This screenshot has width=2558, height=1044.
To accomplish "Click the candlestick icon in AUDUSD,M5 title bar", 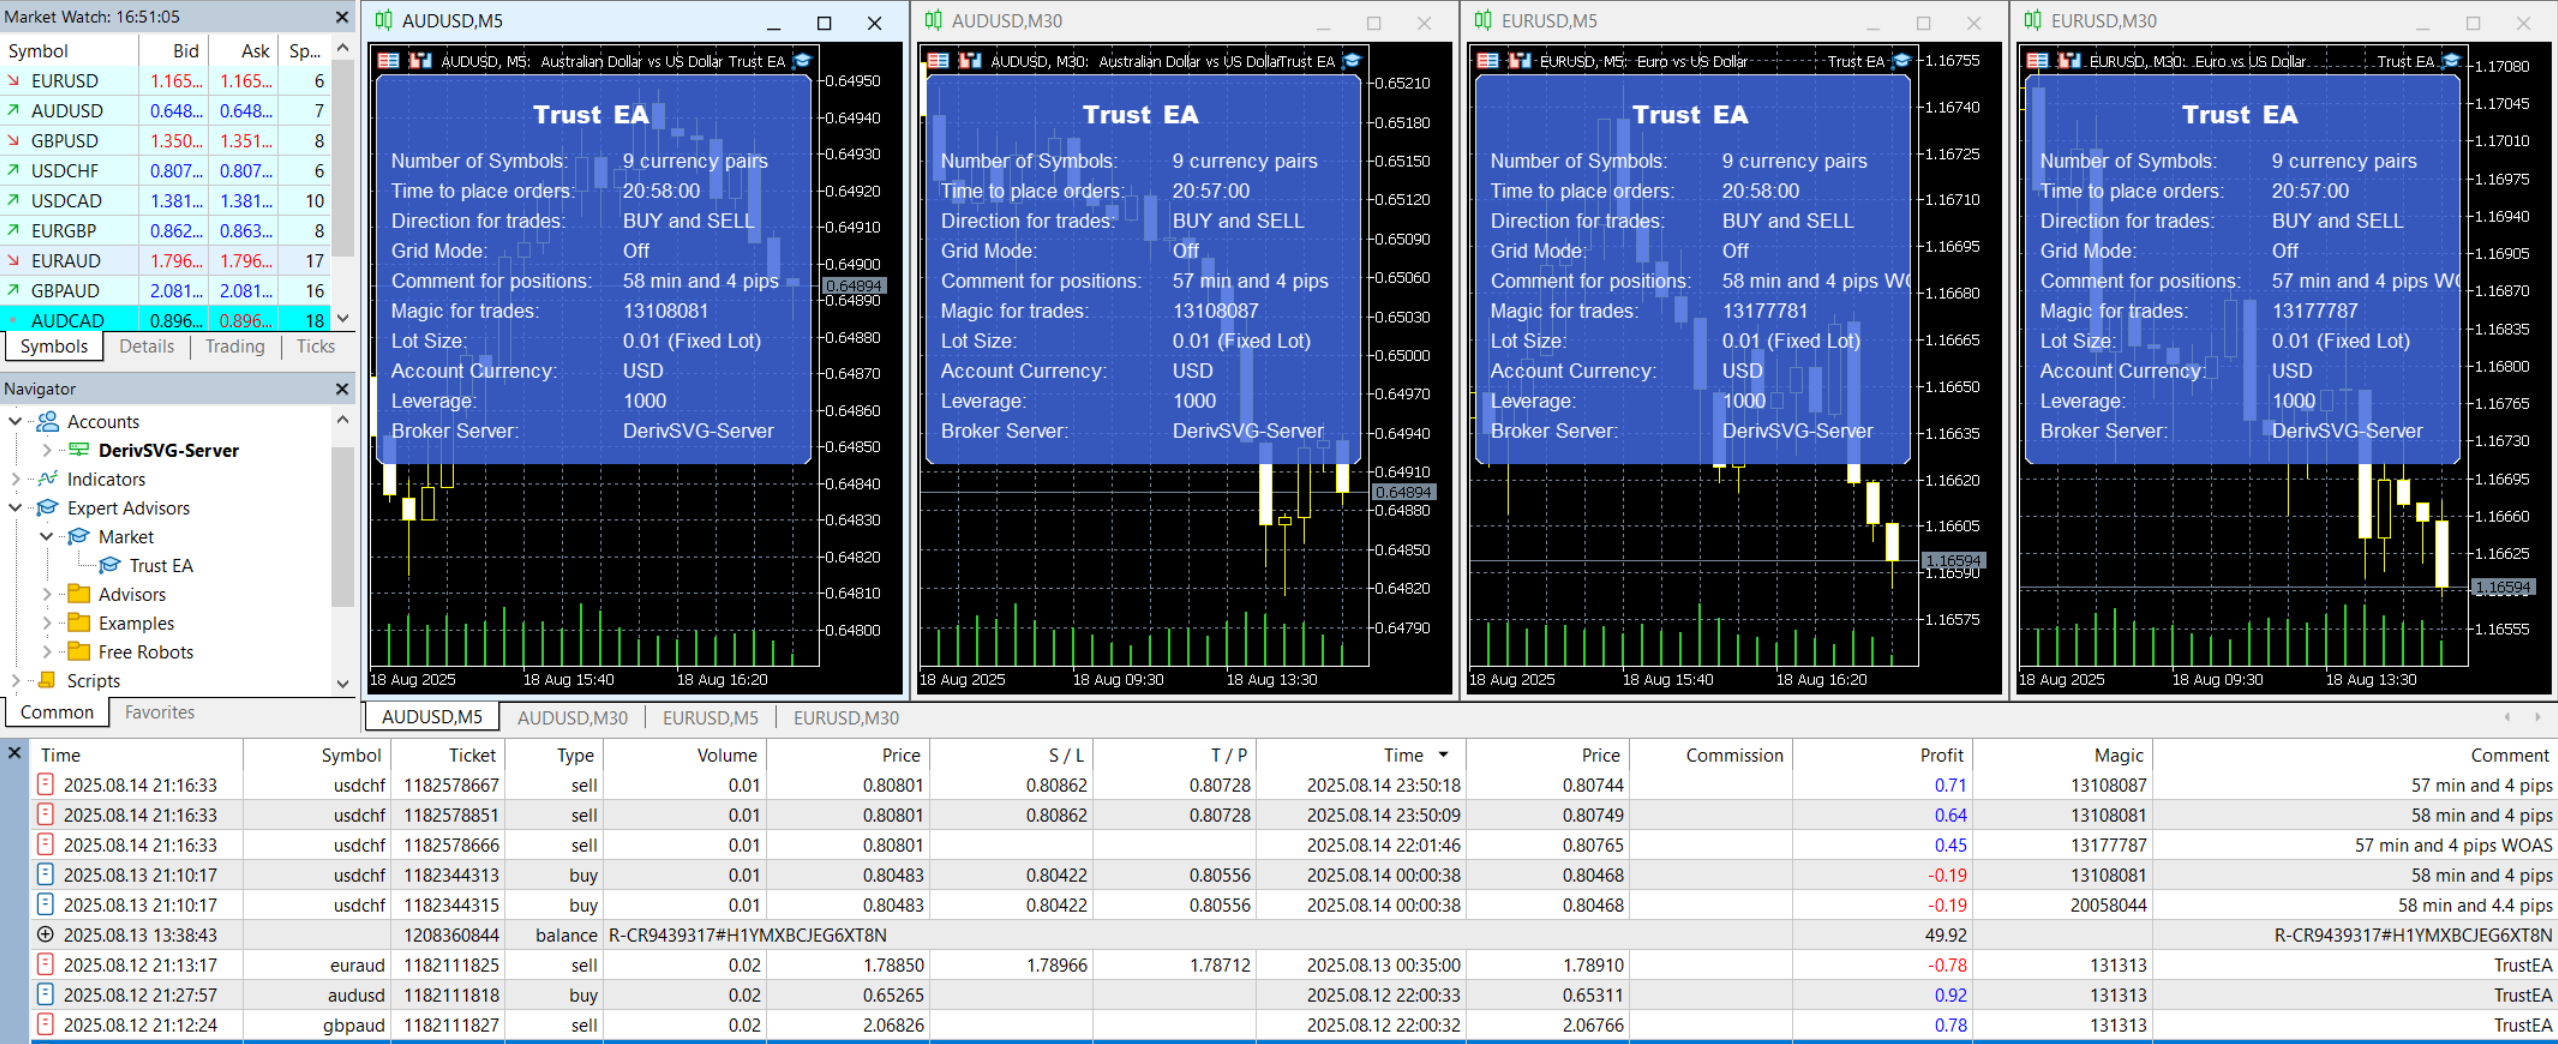I will pyautogui.click(x=383, y=21).
